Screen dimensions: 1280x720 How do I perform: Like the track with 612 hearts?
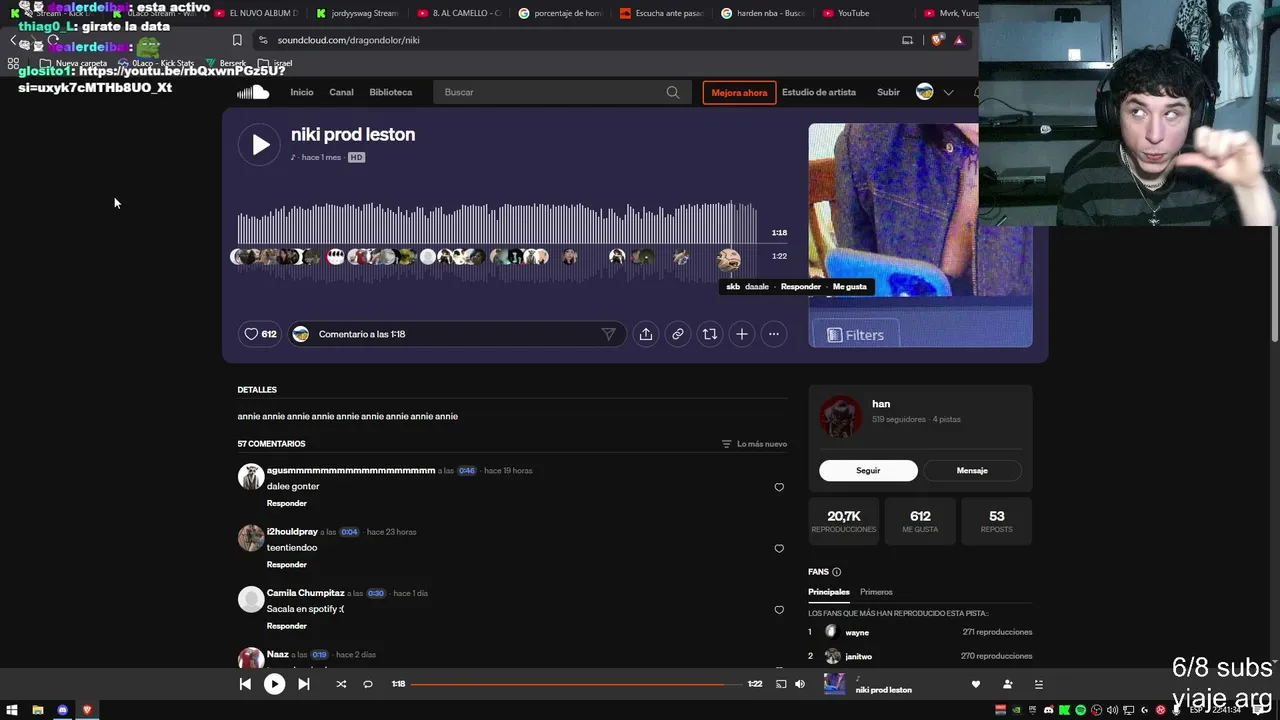[261, 334]
